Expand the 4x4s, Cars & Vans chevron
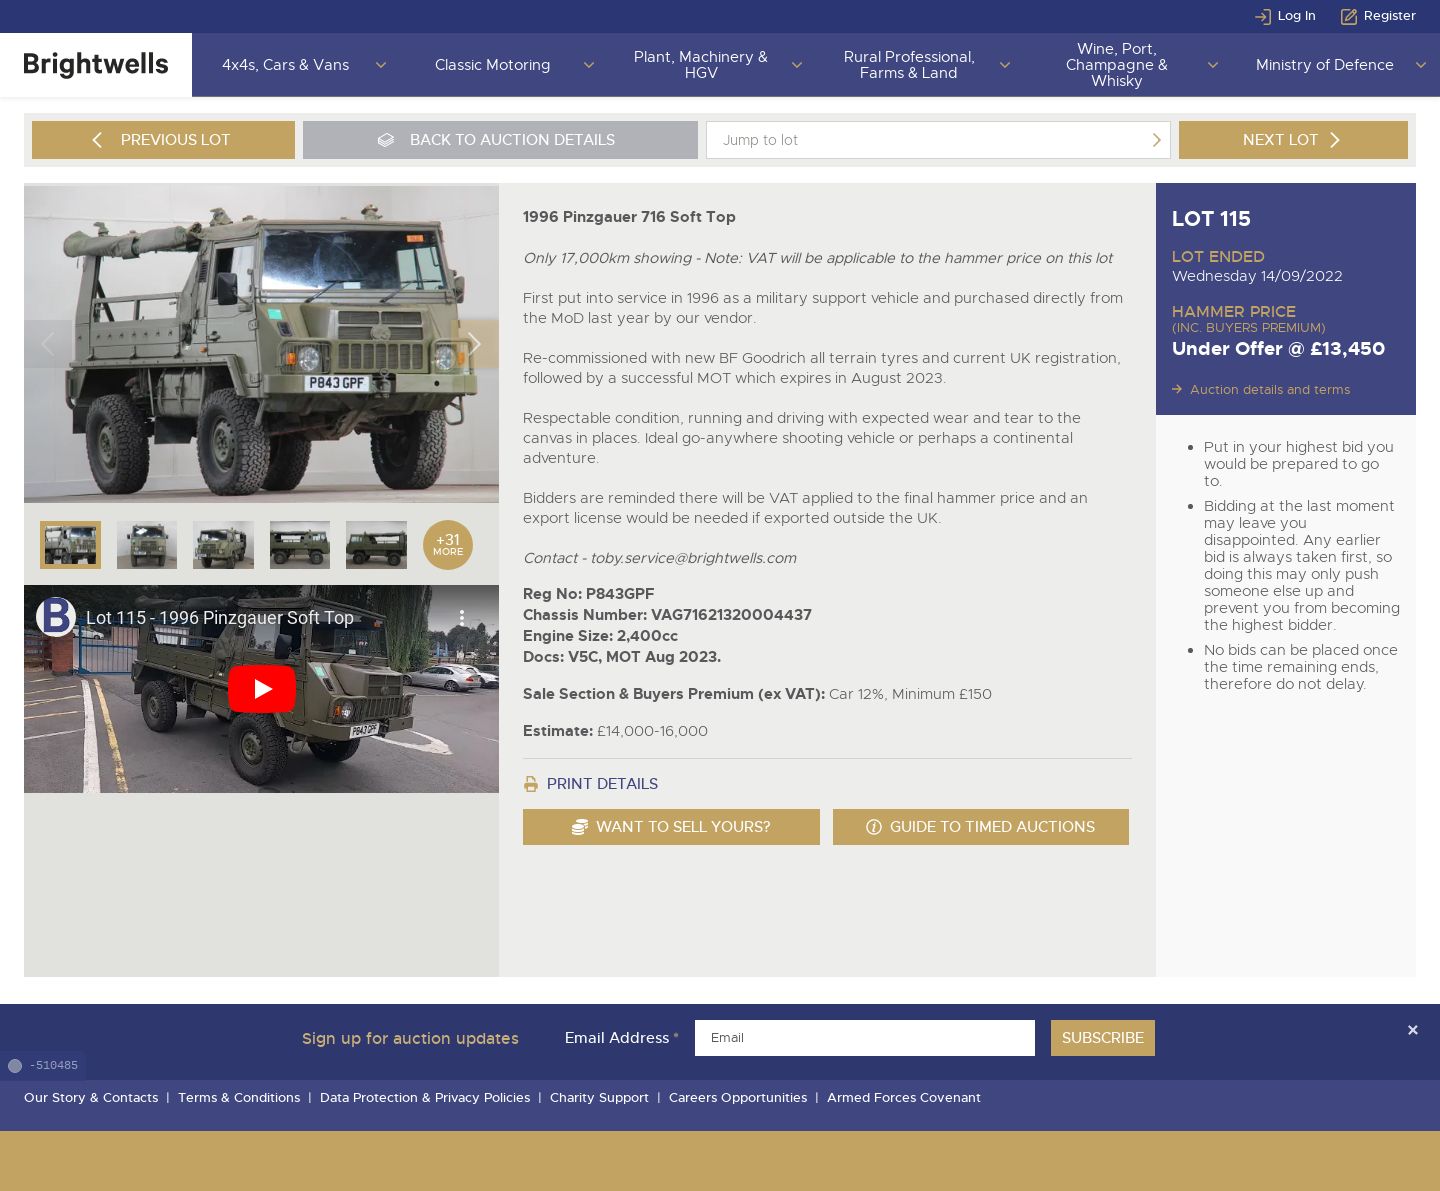This screenshot has width=1440, height=1191. pos(381,65)
